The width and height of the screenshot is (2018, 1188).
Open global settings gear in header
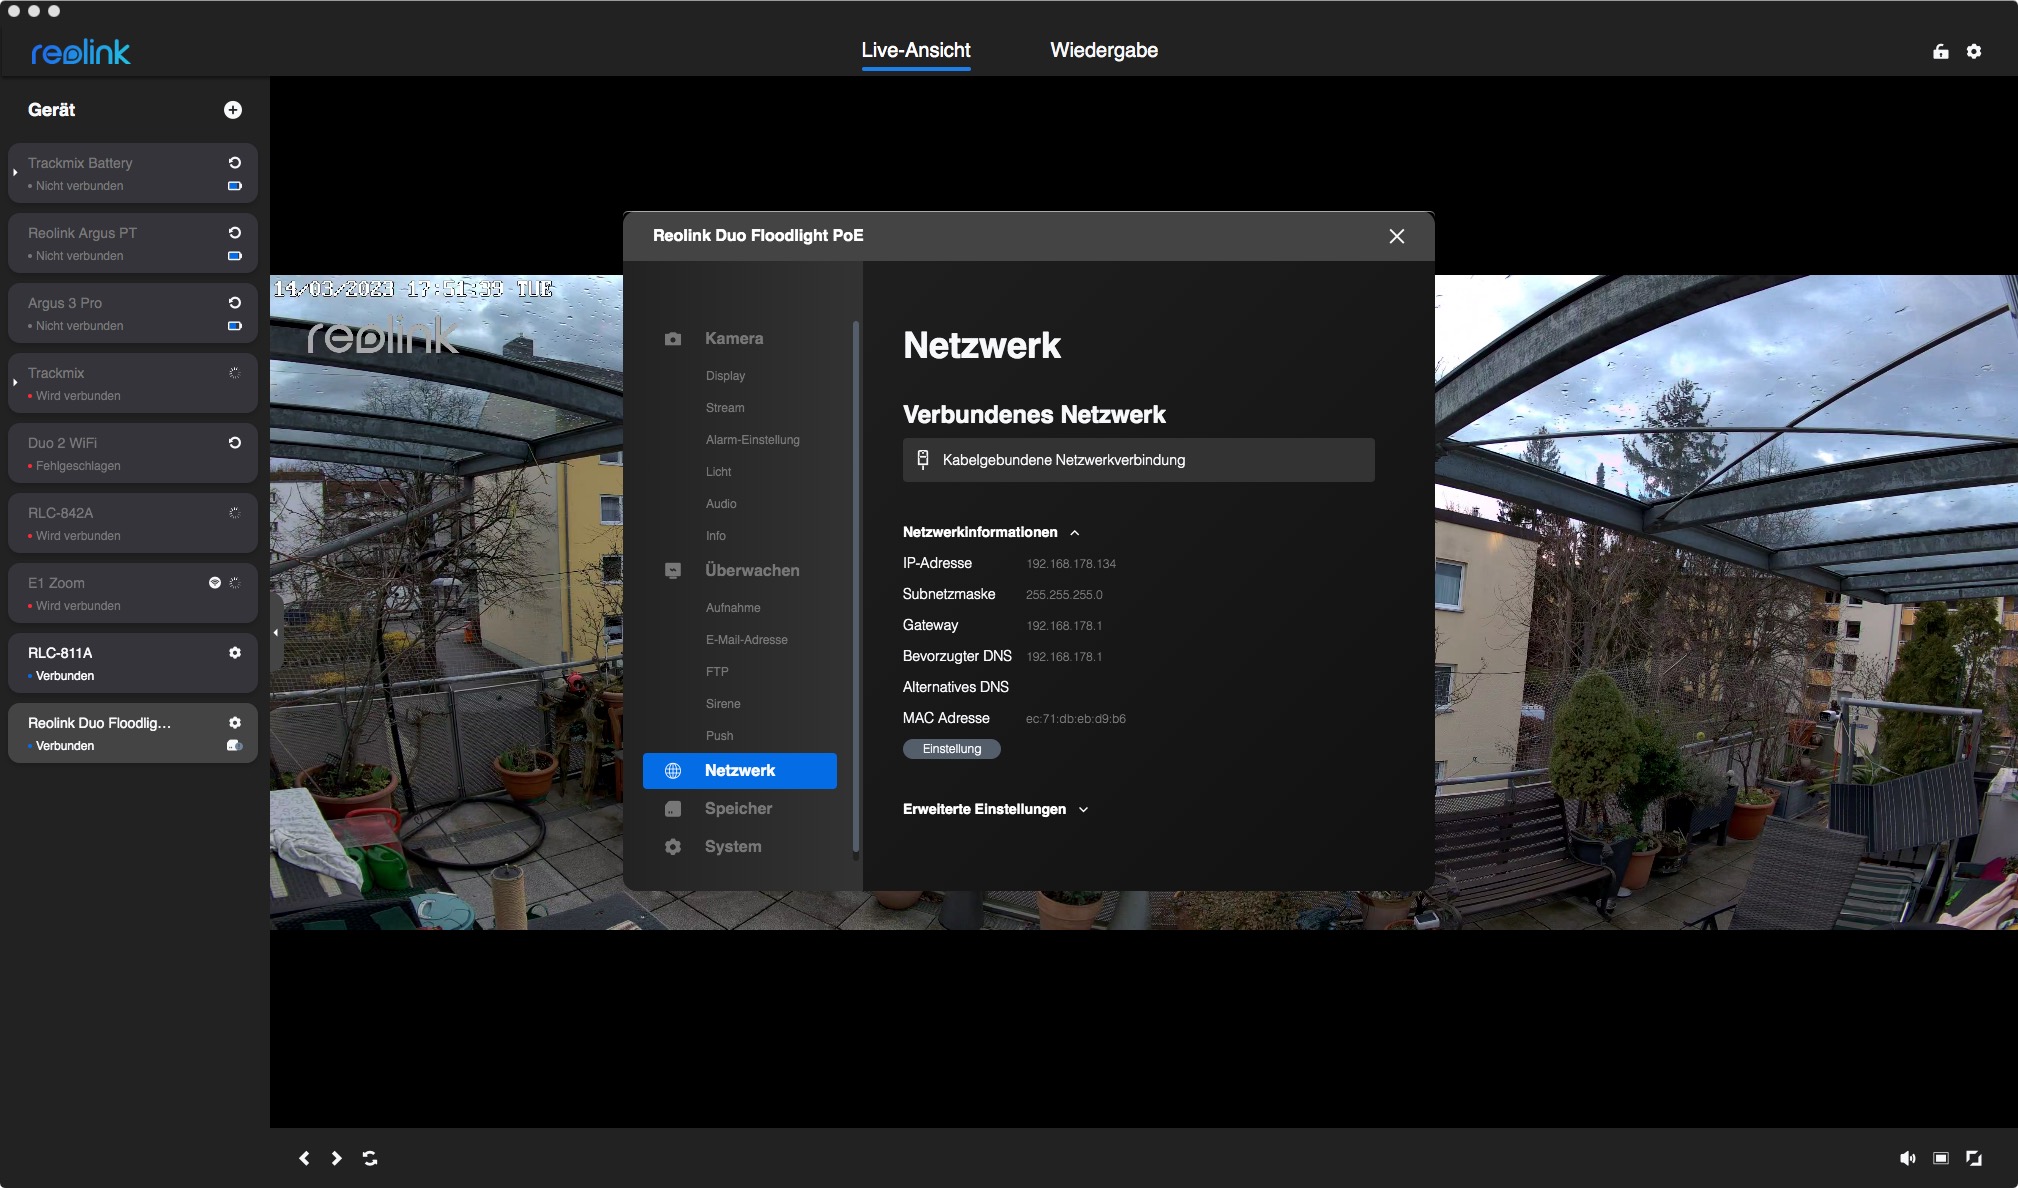(x=1974, y=51)
